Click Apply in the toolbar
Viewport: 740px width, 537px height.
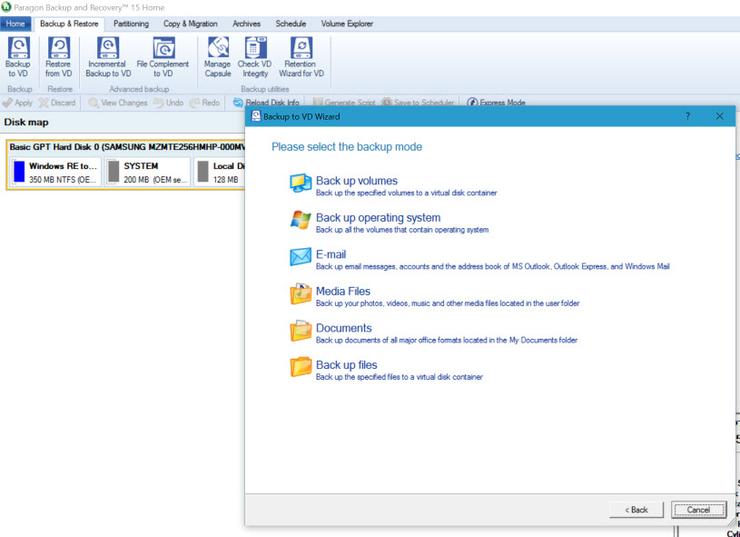18,102
